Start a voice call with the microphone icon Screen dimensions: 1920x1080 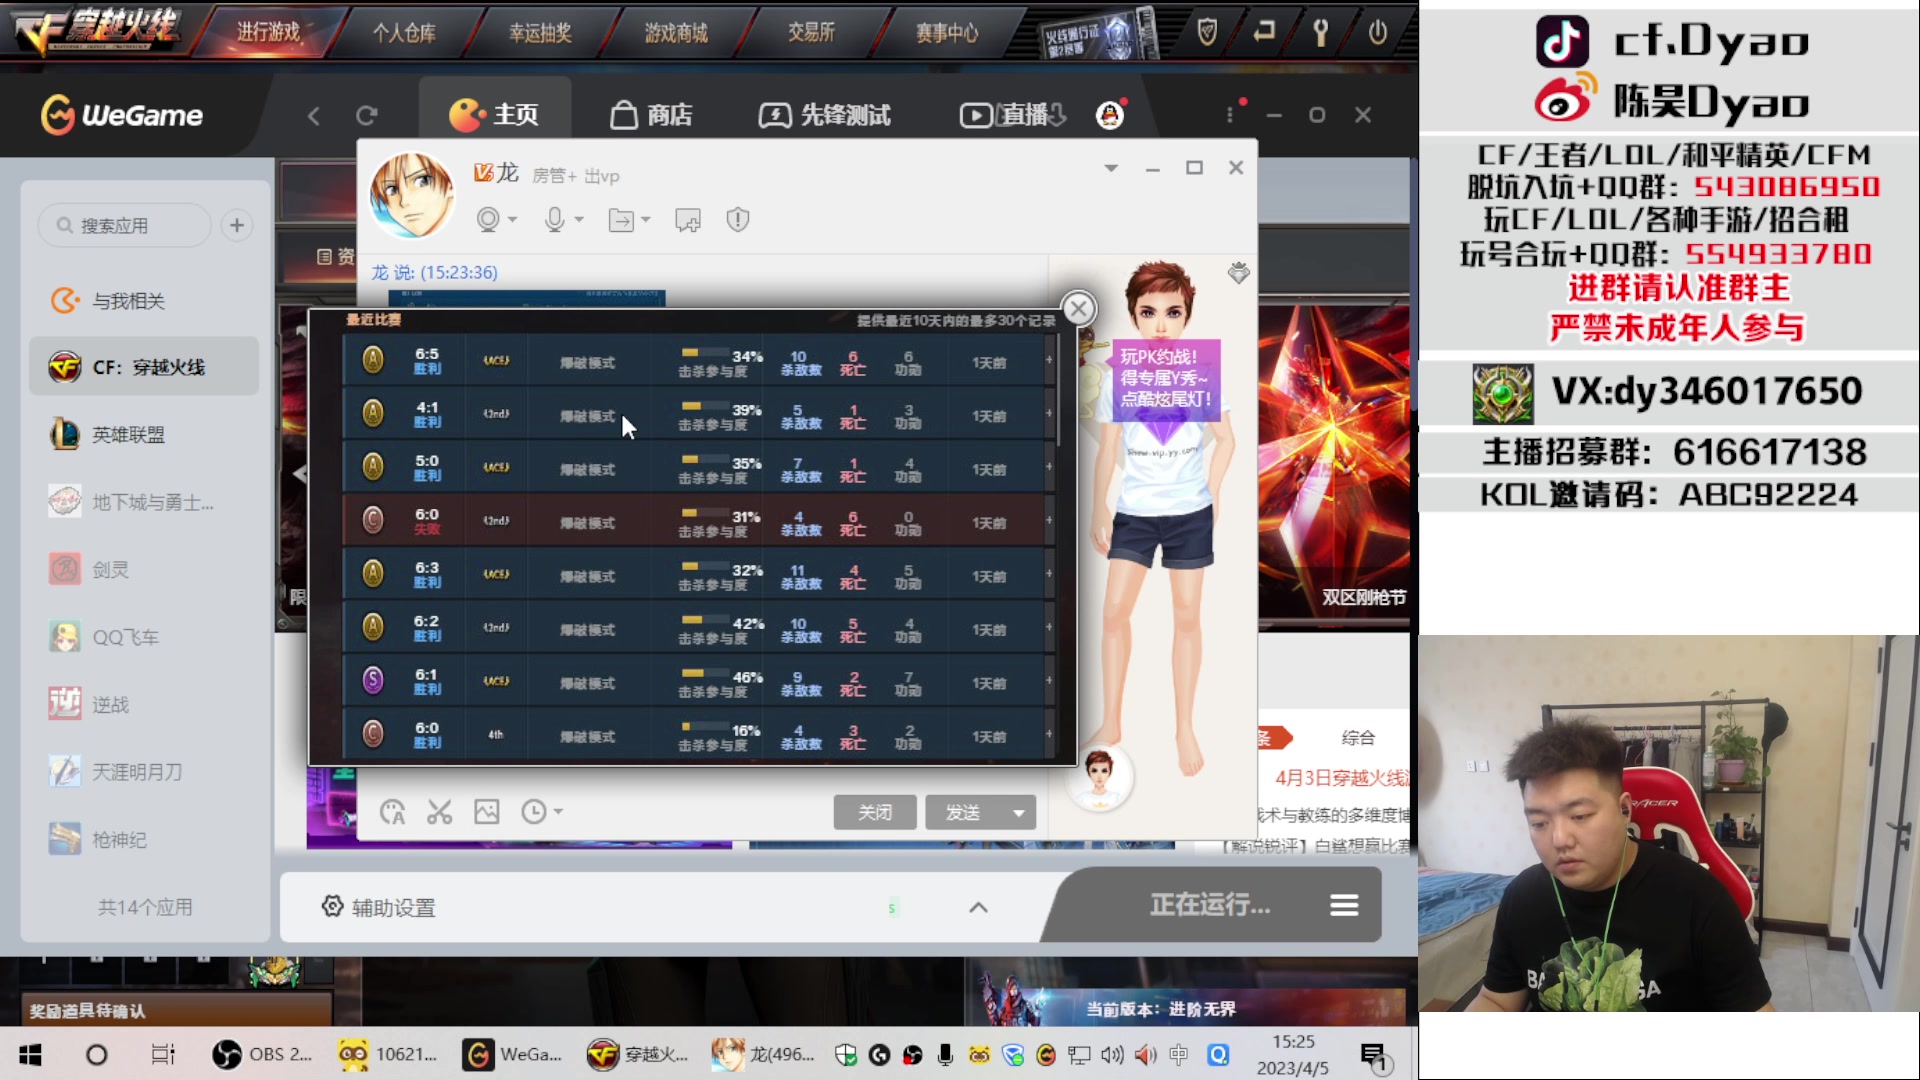(554, 220)
